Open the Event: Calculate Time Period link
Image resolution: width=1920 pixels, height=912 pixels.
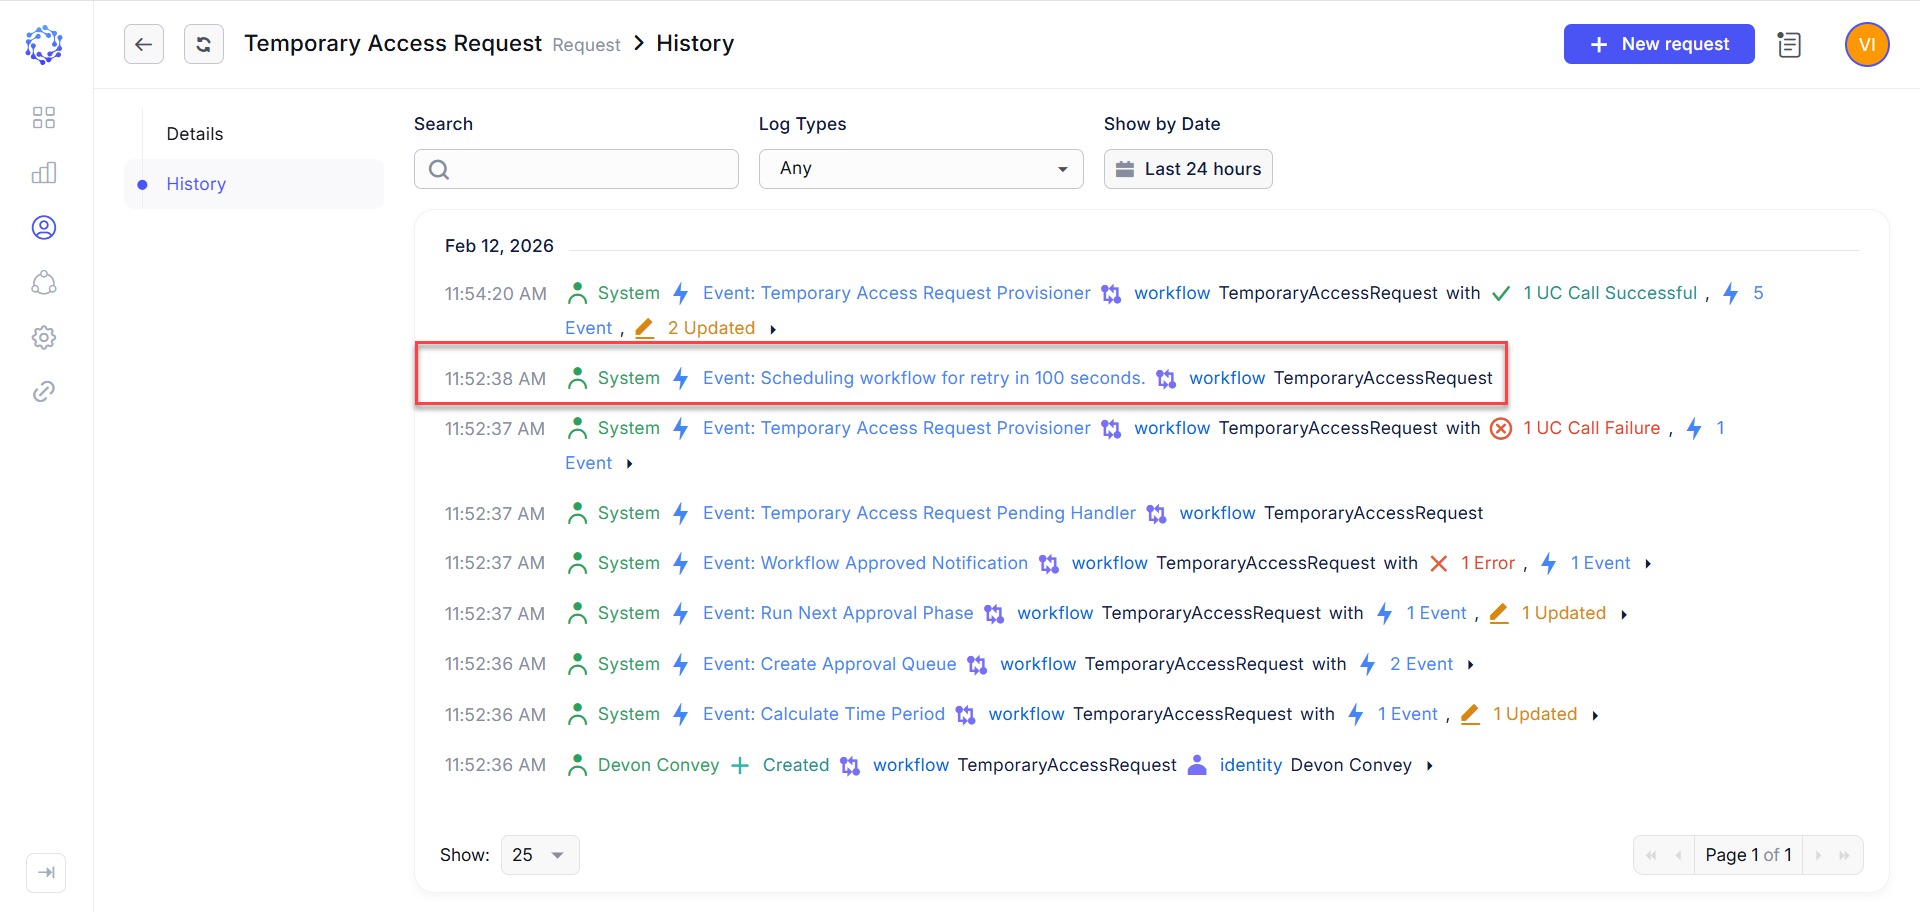823,714
